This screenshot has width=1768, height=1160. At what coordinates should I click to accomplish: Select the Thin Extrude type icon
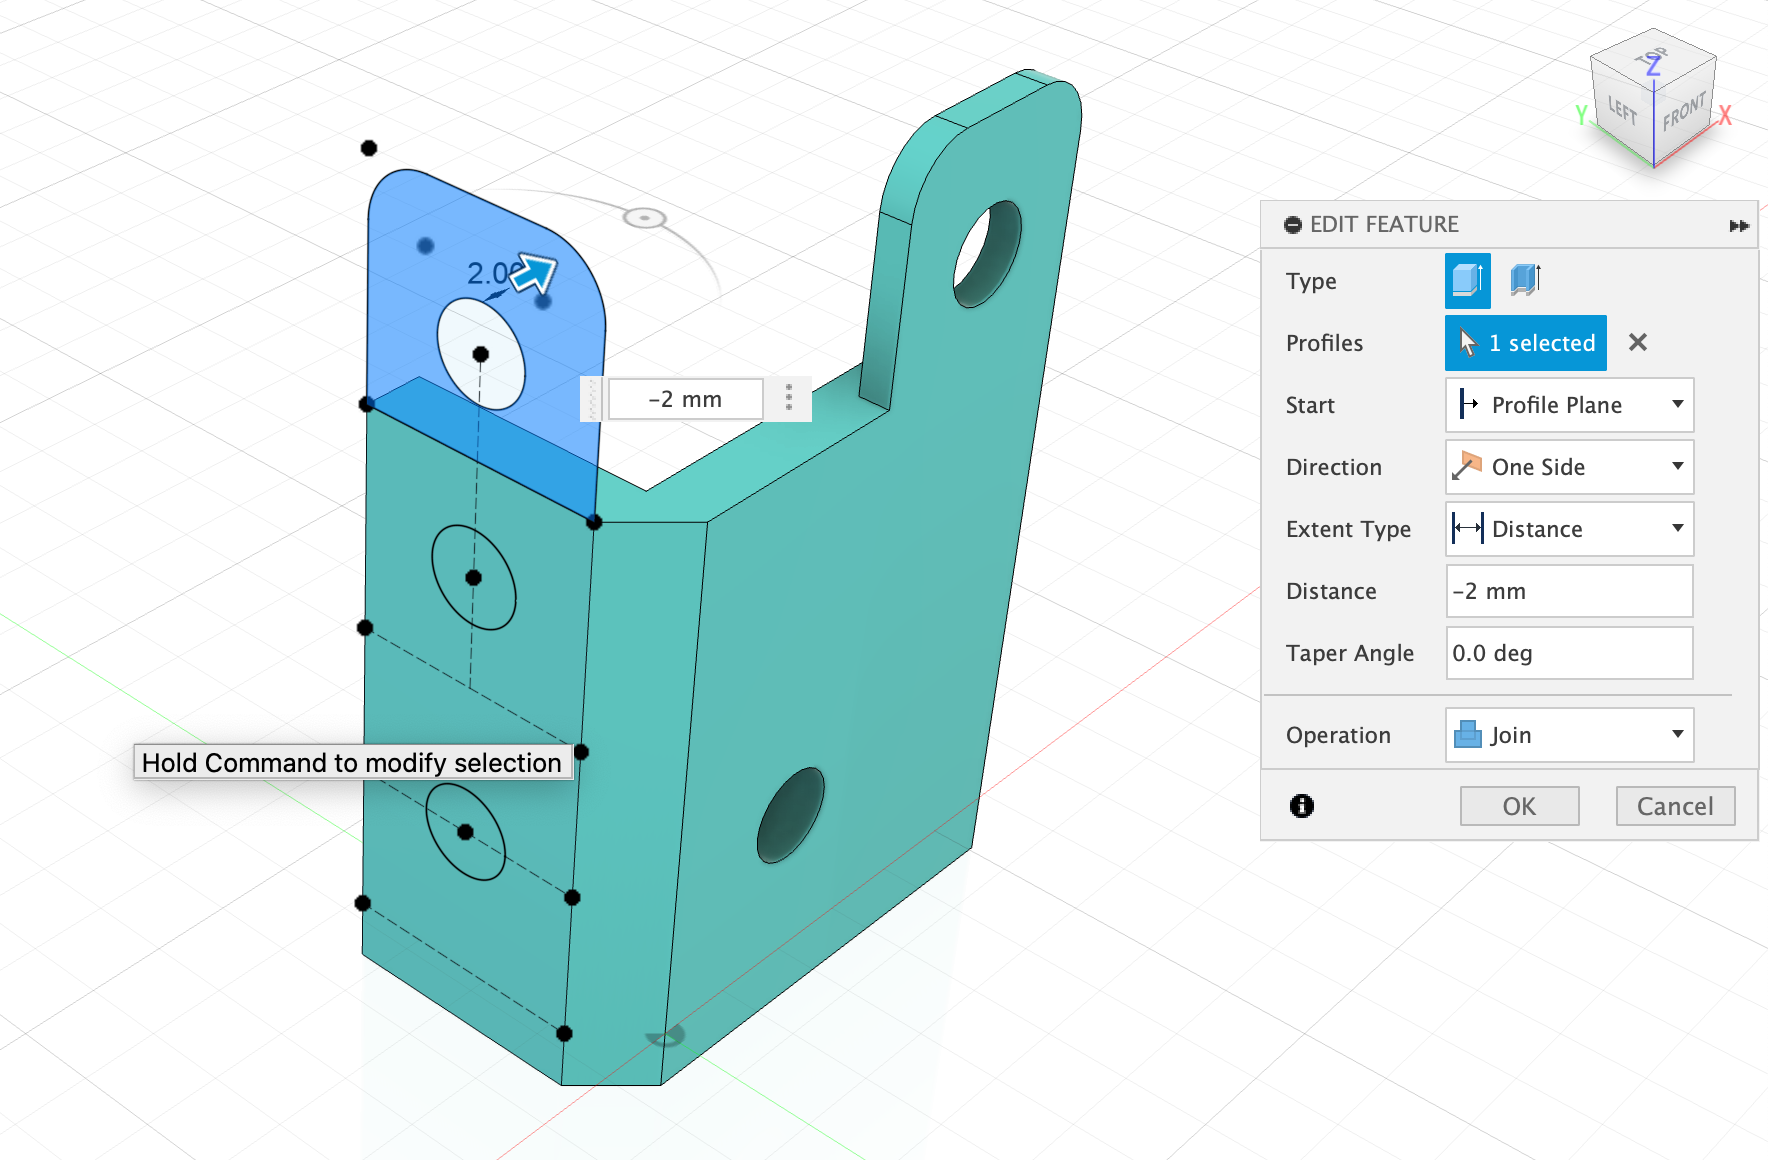(1525, 280)
